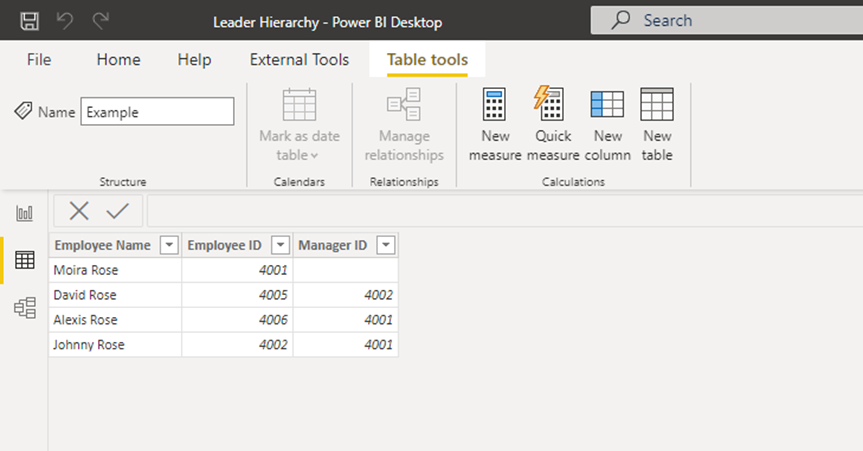
Task: Switch to the Home tab
Action: click(x=118, y=60)
